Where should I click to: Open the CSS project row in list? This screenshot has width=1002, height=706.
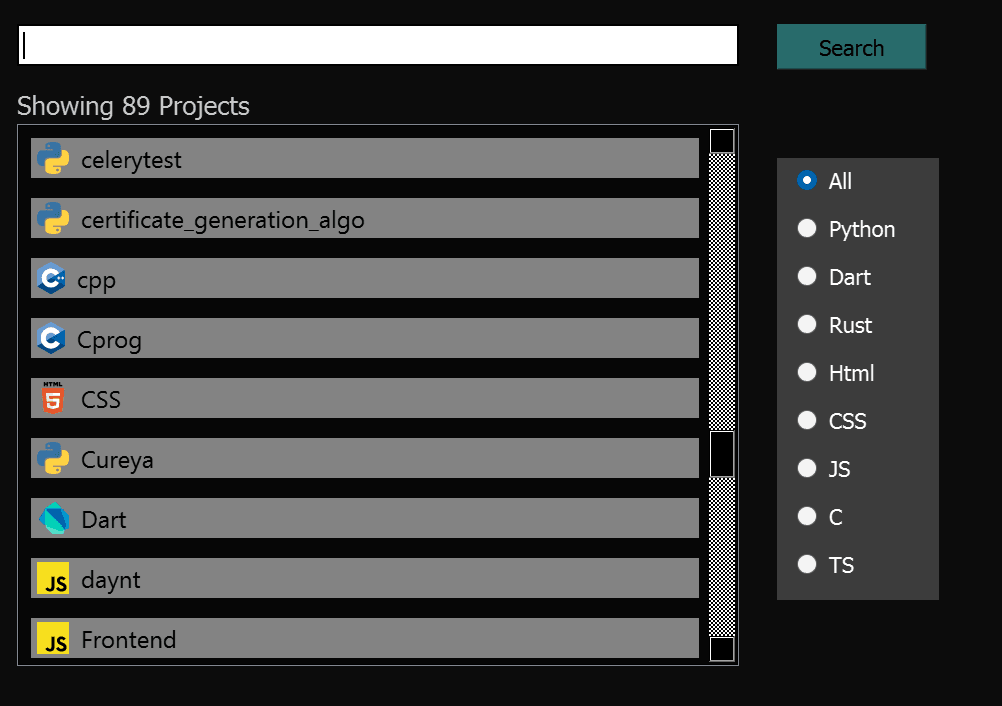365,398
